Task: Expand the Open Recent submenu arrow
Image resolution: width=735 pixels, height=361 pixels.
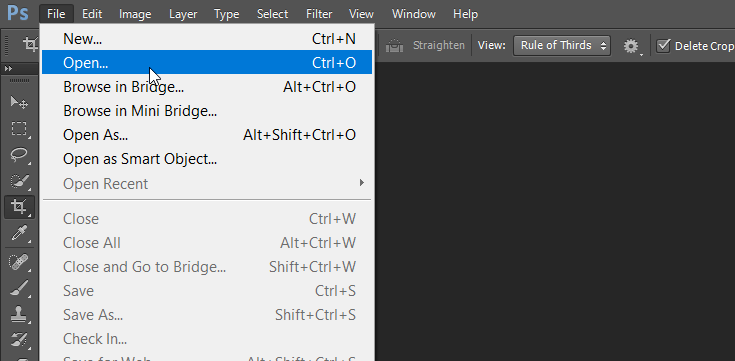Action: [361, 183]
